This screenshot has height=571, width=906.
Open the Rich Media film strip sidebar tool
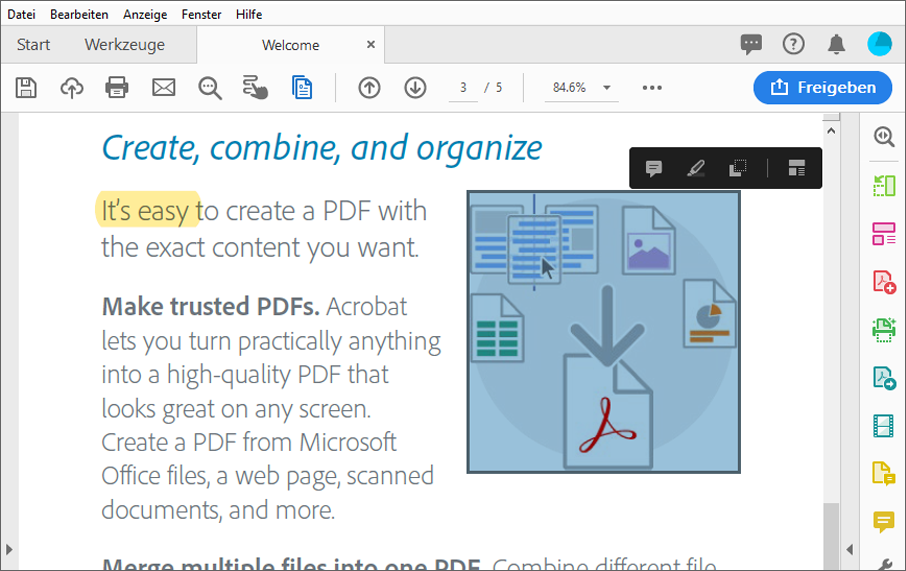point(884,426)
